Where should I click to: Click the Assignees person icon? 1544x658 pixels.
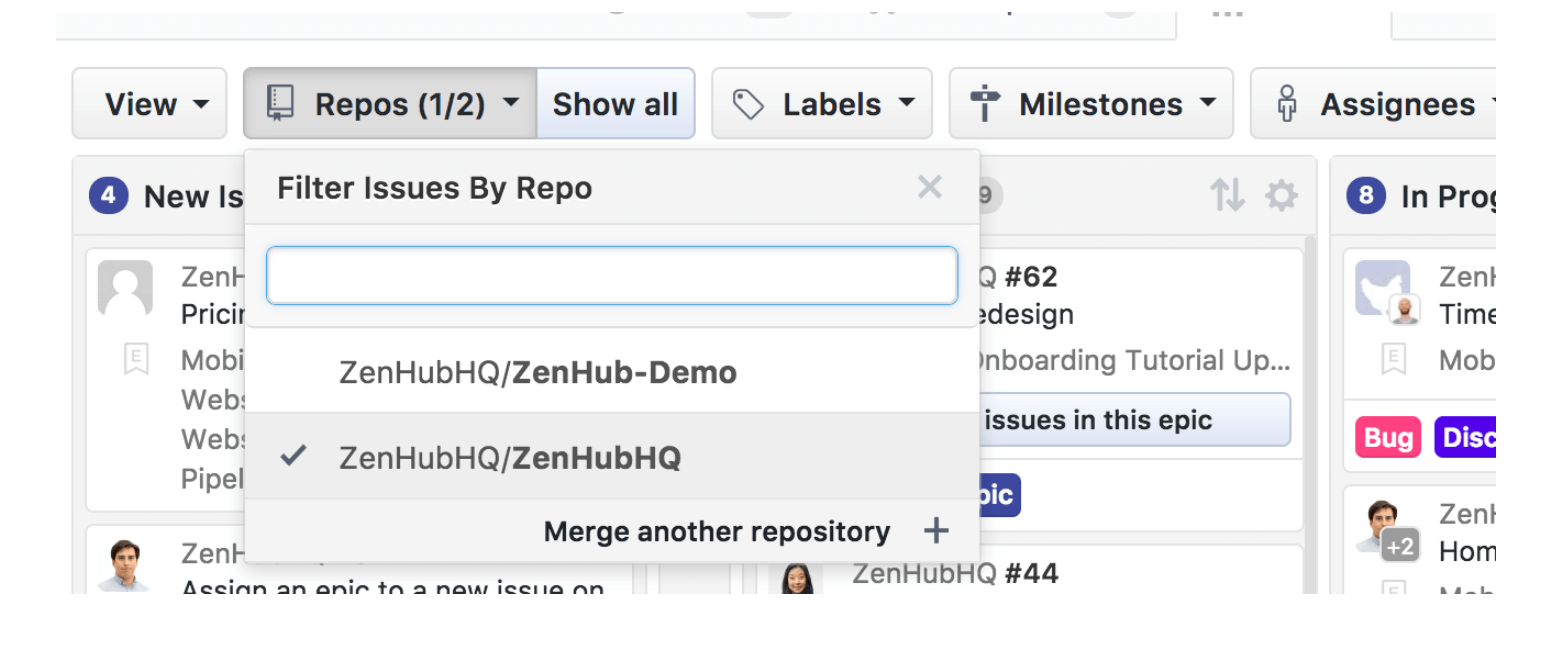[x=1287, y=104]
